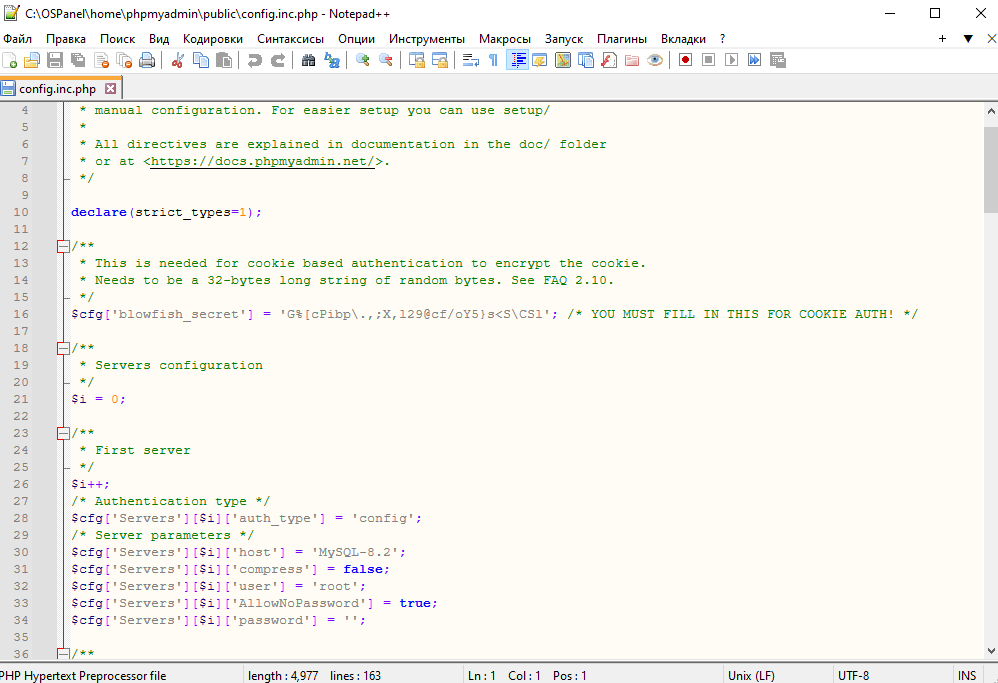This screenshot has height=683, width=998.
Task: Click the Print toolbar icon
Action: 147,60
